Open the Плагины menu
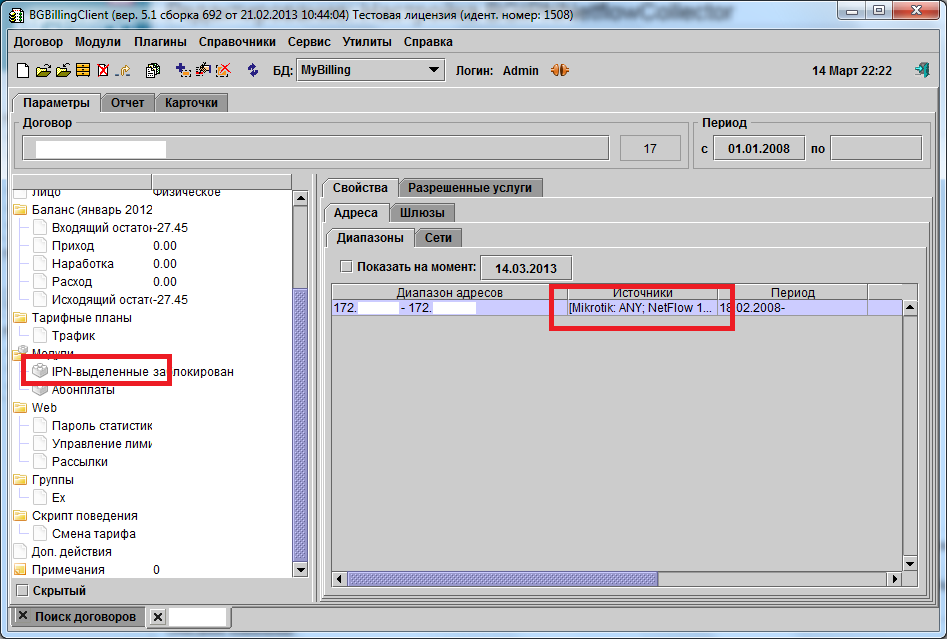 [x=160, y=42]
